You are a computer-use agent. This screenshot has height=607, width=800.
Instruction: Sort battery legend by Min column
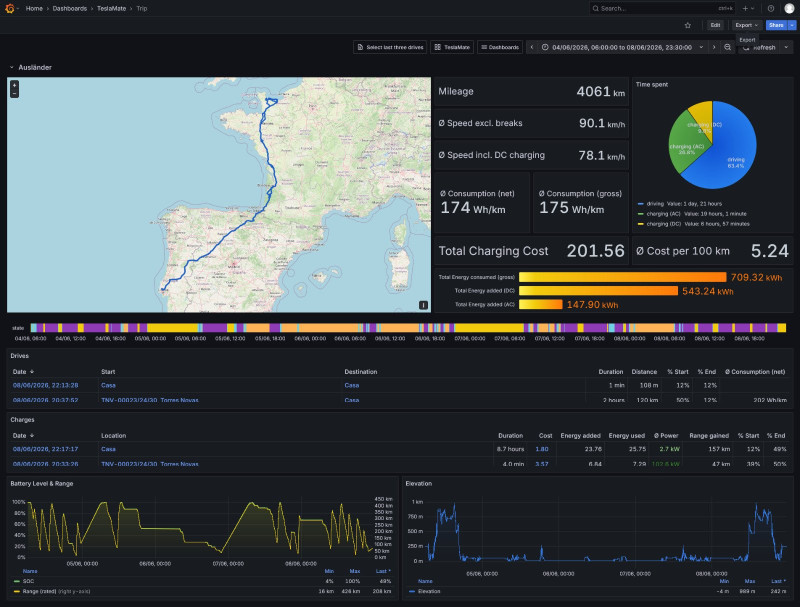tap(329, 571)
